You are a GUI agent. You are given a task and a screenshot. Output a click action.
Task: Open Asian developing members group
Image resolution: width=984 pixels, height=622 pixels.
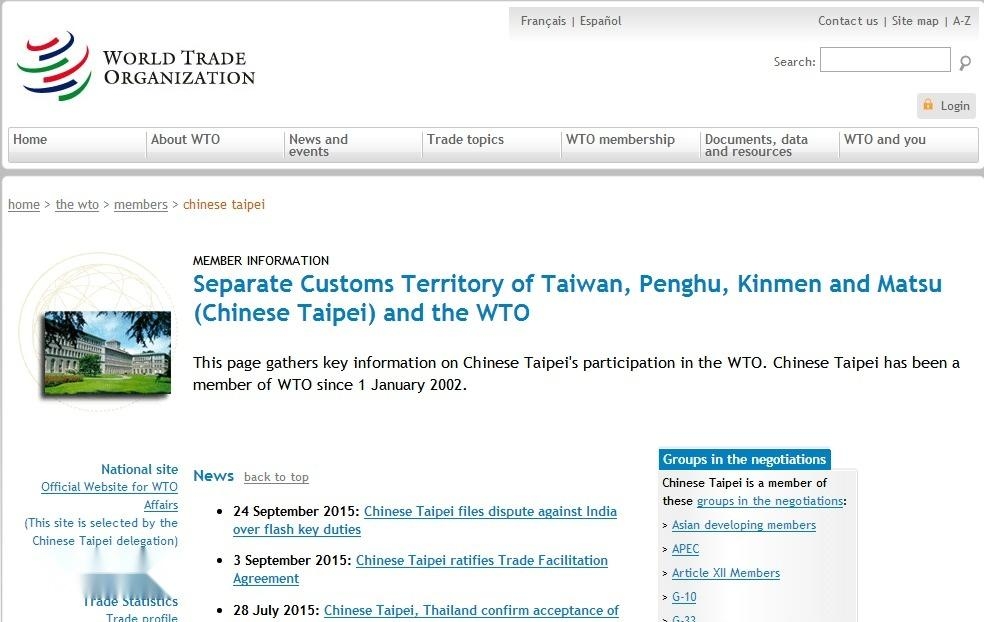(x=744, y=525)
